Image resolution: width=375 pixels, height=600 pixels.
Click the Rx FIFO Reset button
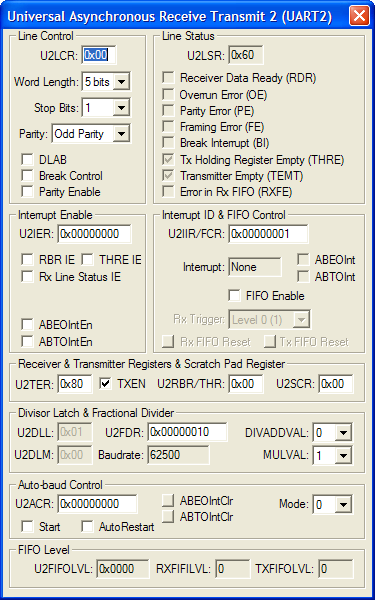(x=168, y=341)
